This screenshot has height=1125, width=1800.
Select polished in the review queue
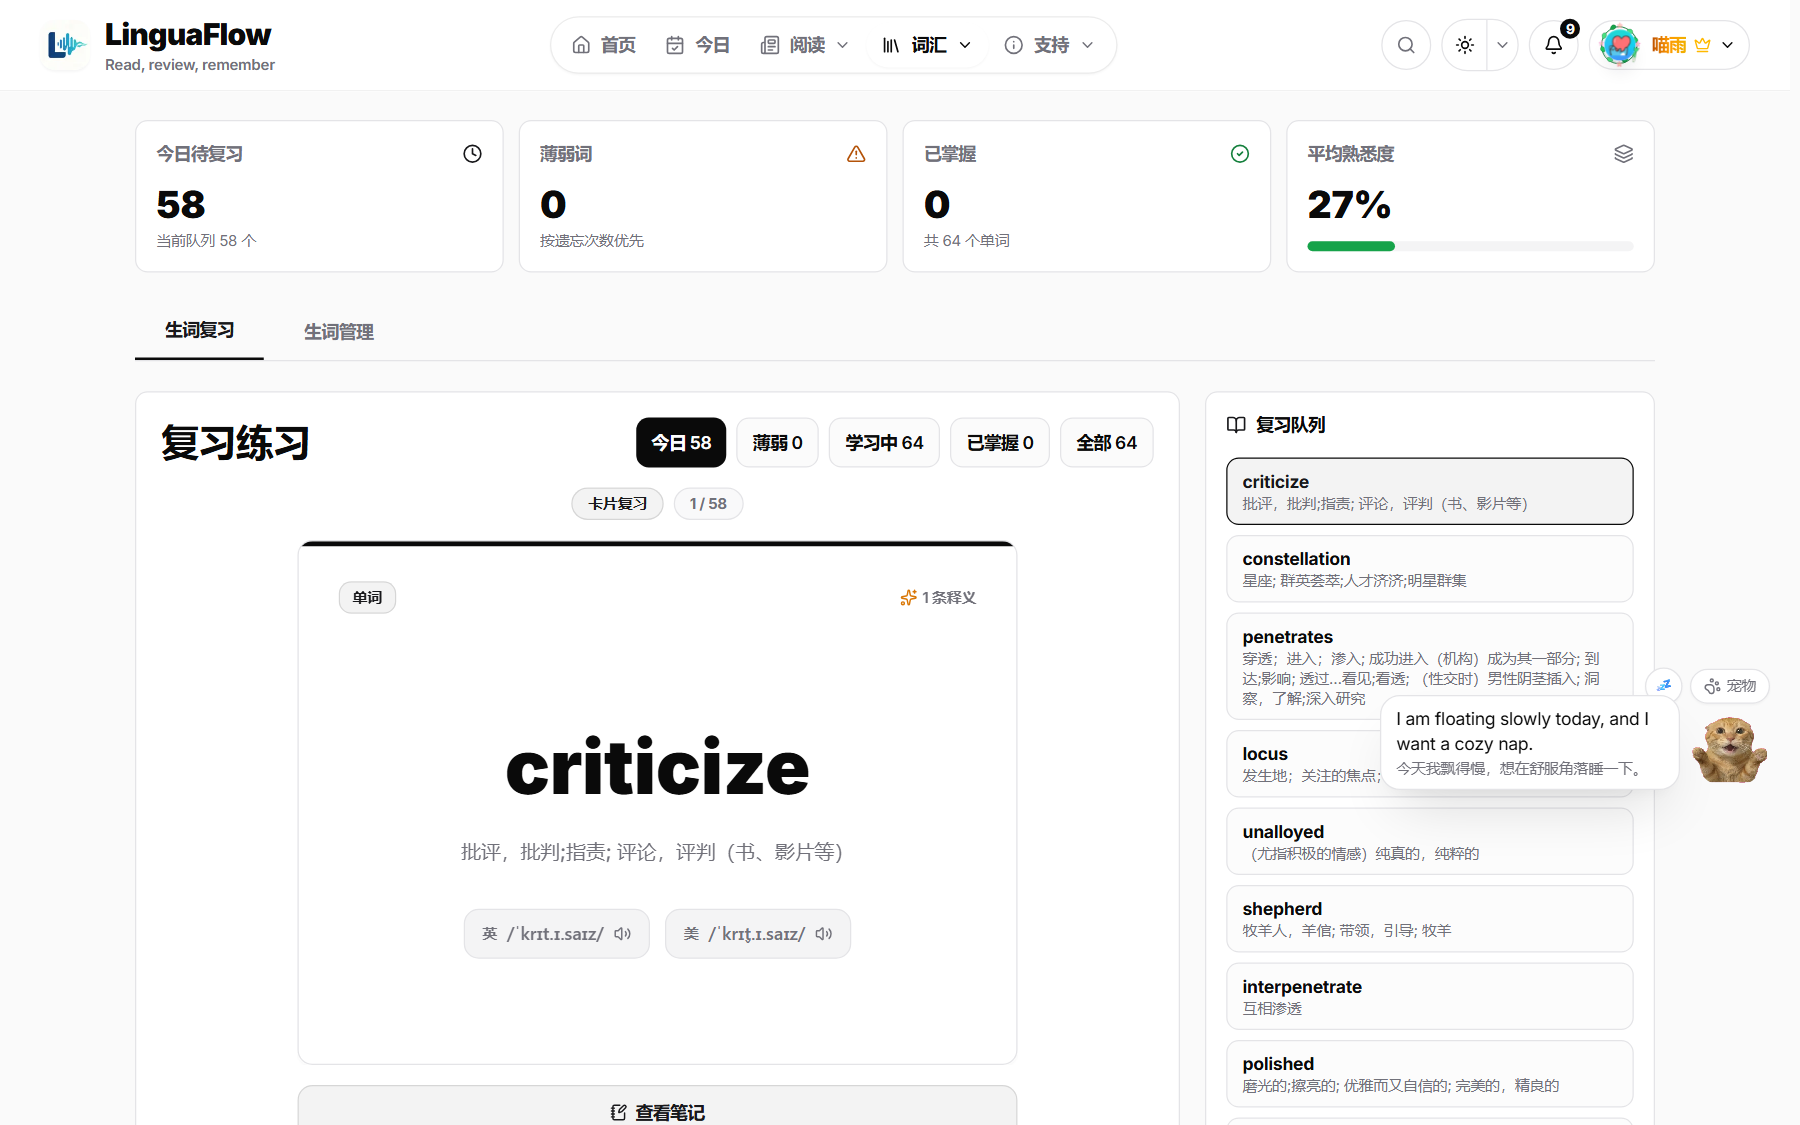[1430, 1074]
